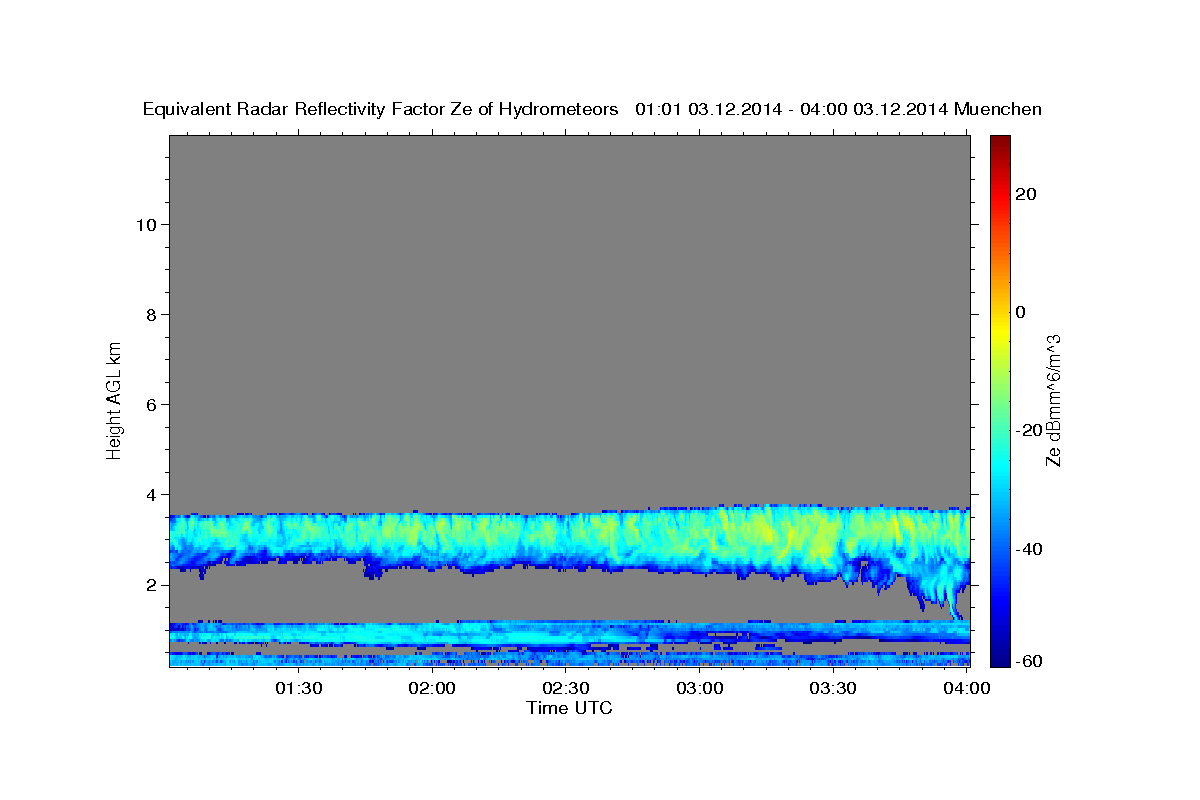Screen dimensions: 1200x800
Task: Click the plot title 'Equivalent Radar Reflectivity Factor Ze of Hydrometeors'
Action: point(381,109)
